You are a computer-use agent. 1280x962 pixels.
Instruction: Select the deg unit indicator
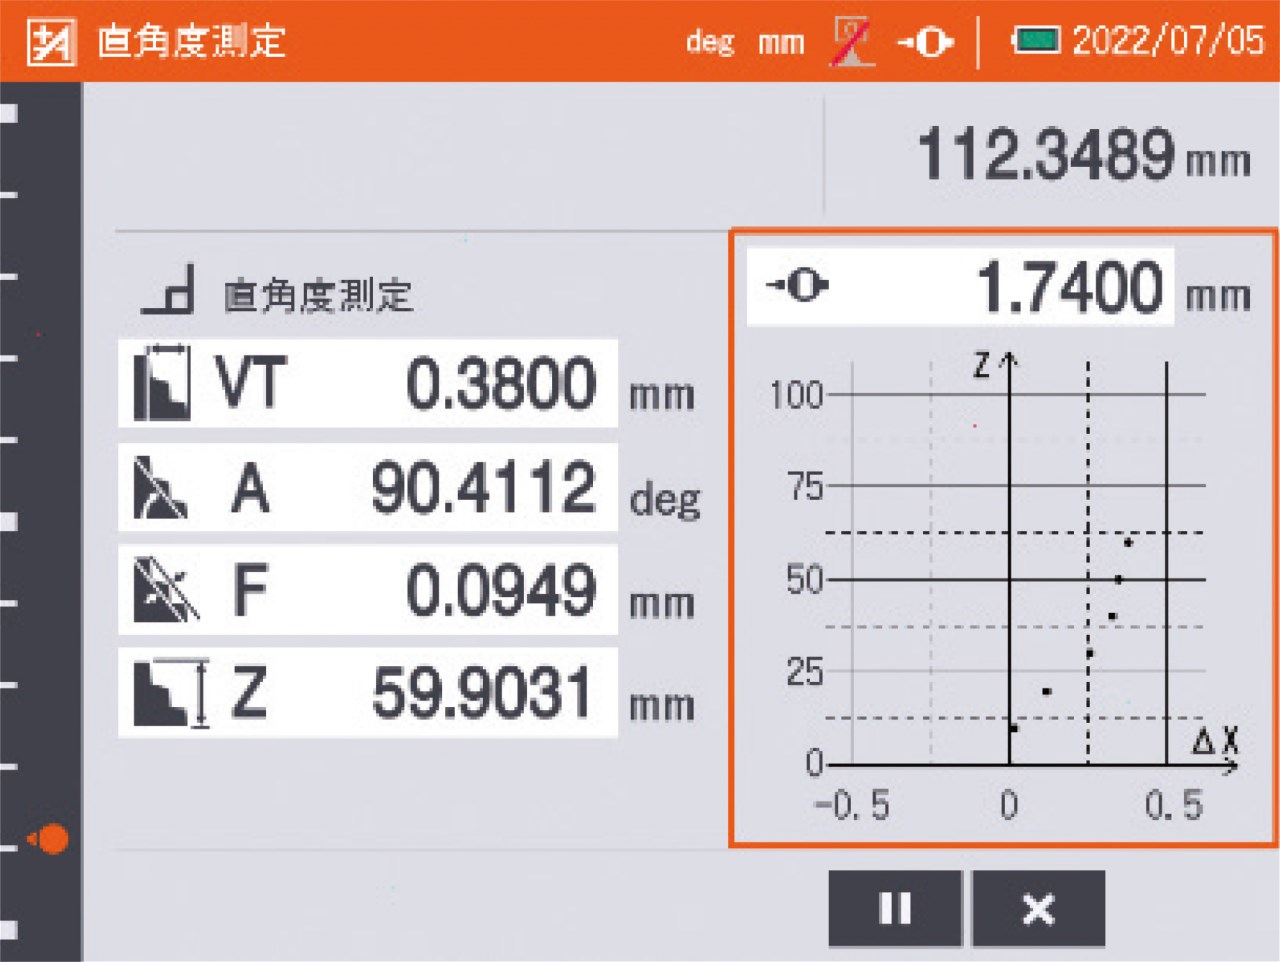(710, 42)
